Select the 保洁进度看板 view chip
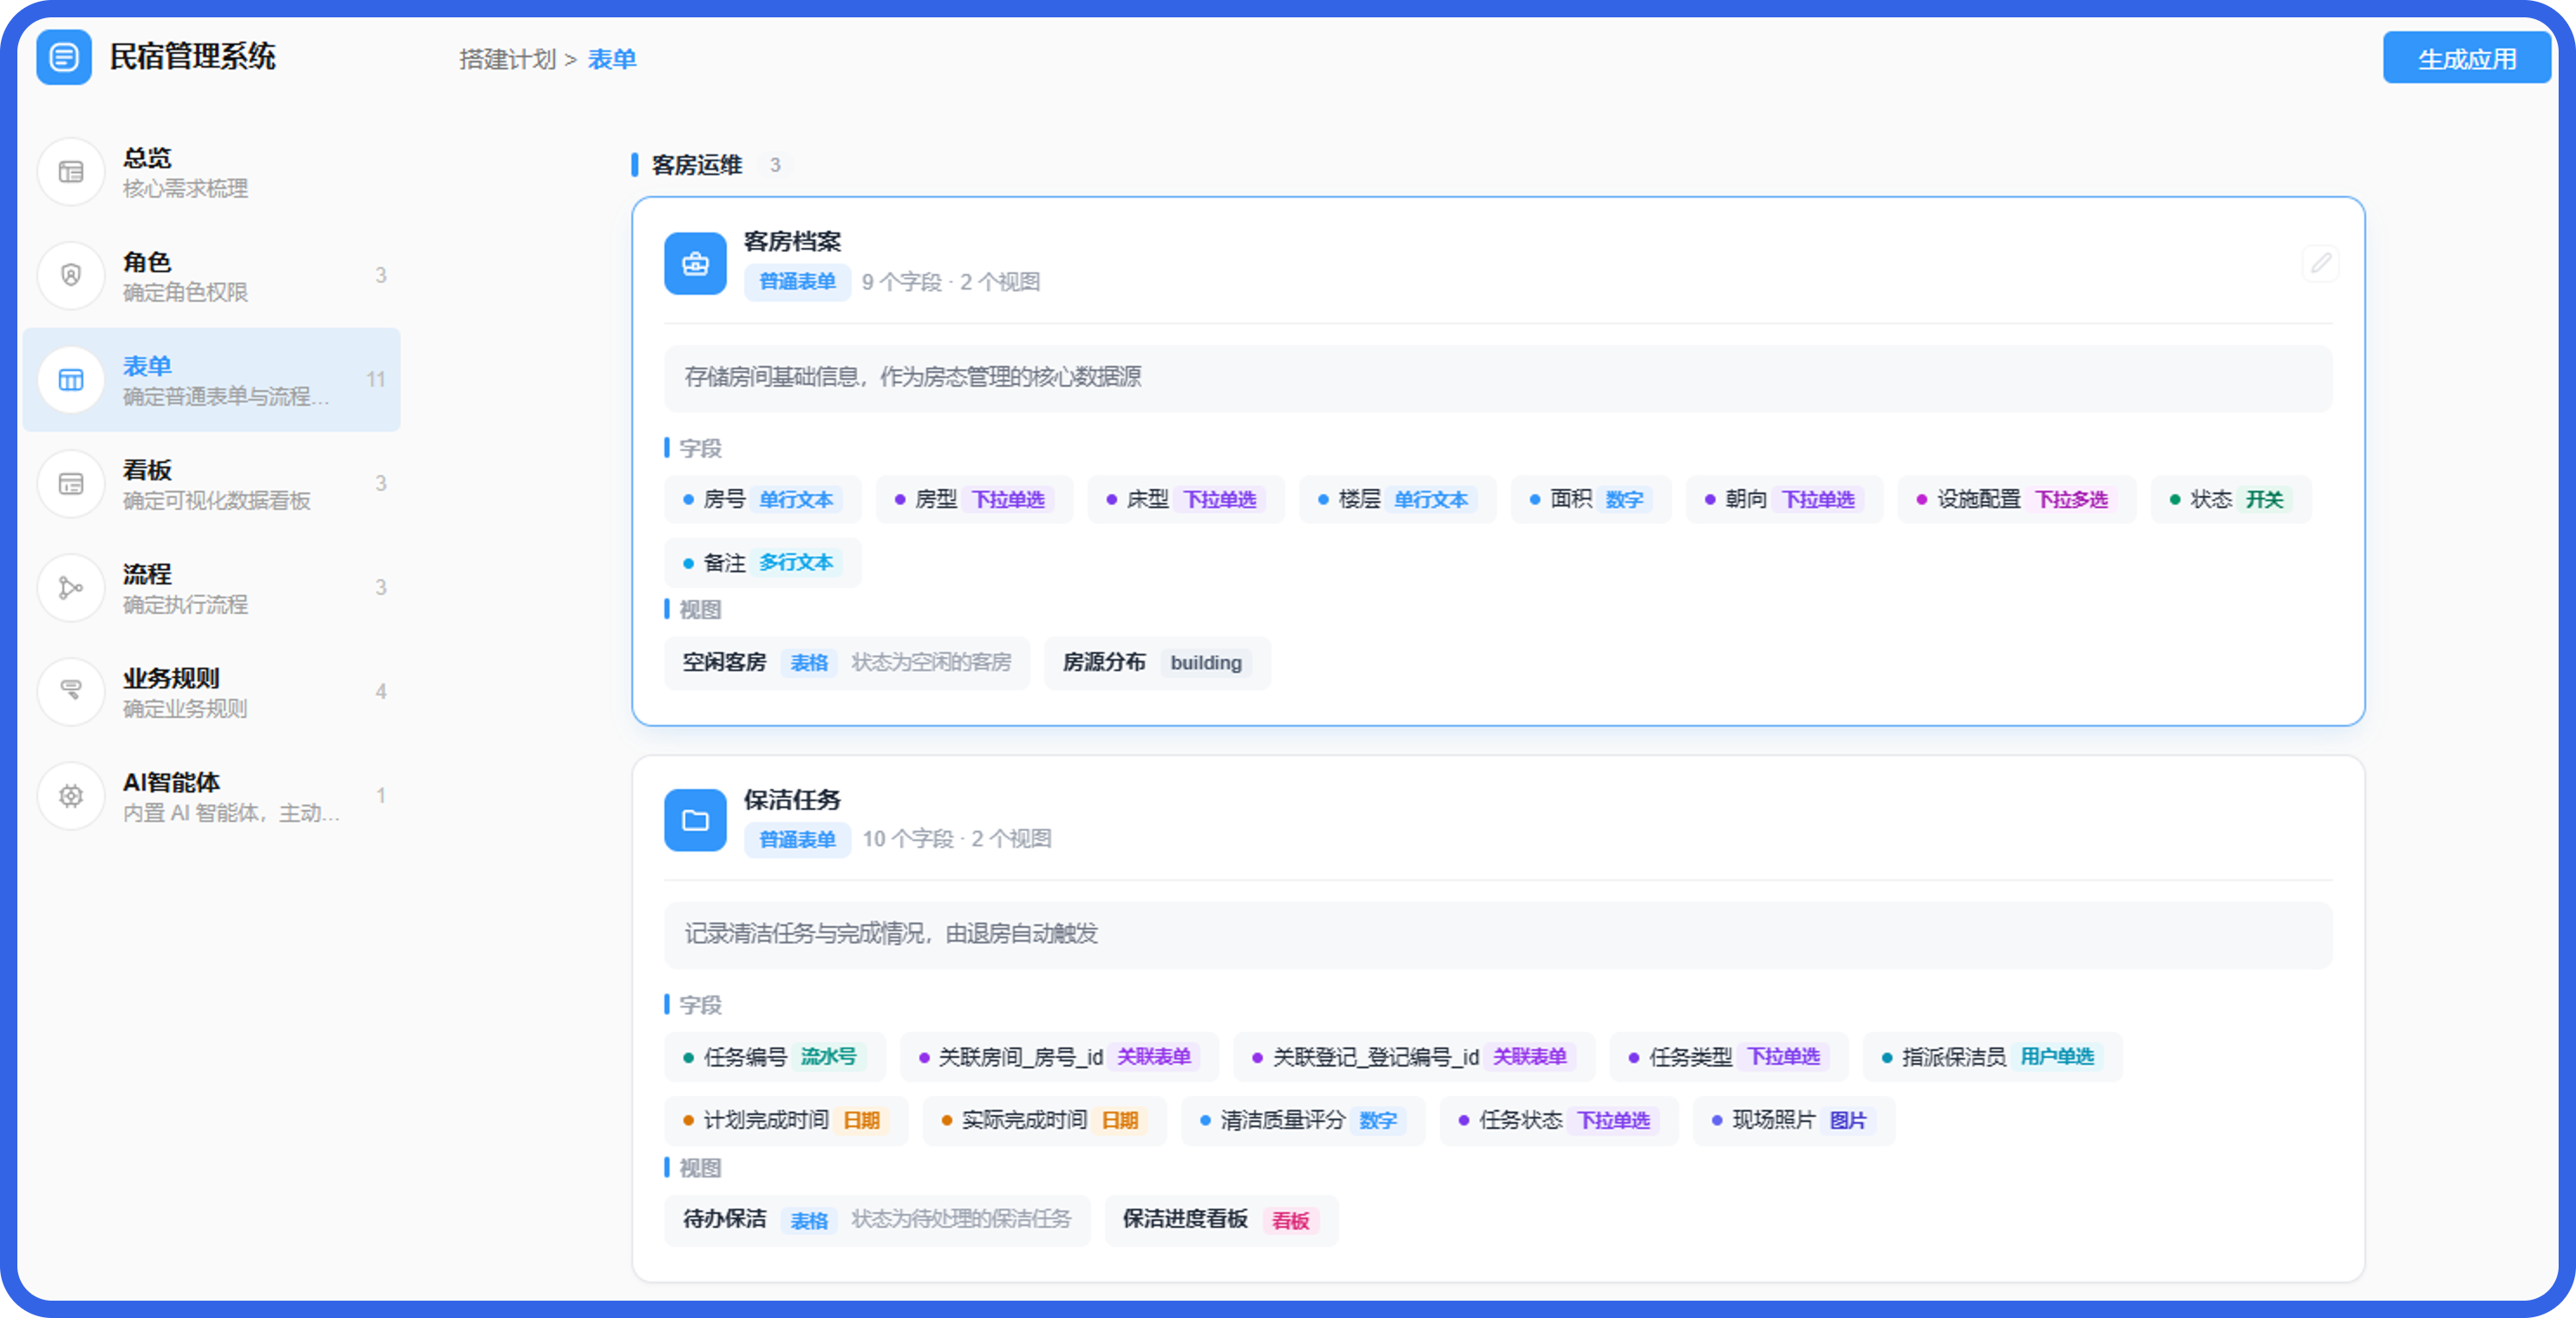Image resolution: width=2576 pixels, height=1318 pixels. pyautogui.click(x=1221, y=1220)
